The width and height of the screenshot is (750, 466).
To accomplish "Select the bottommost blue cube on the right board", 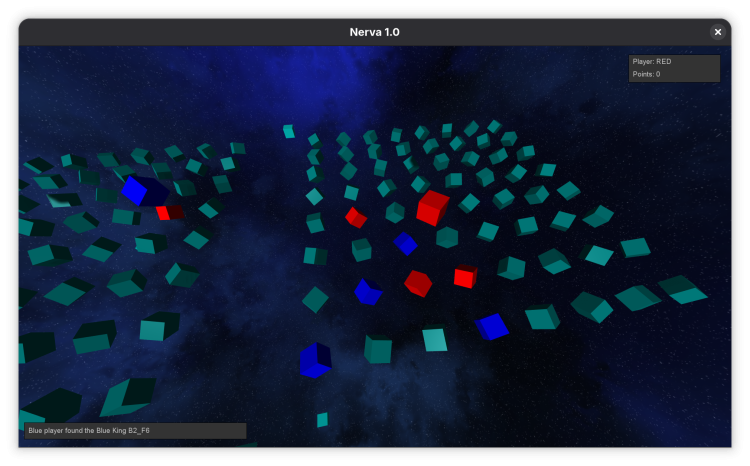I will [x=315, y=360].
